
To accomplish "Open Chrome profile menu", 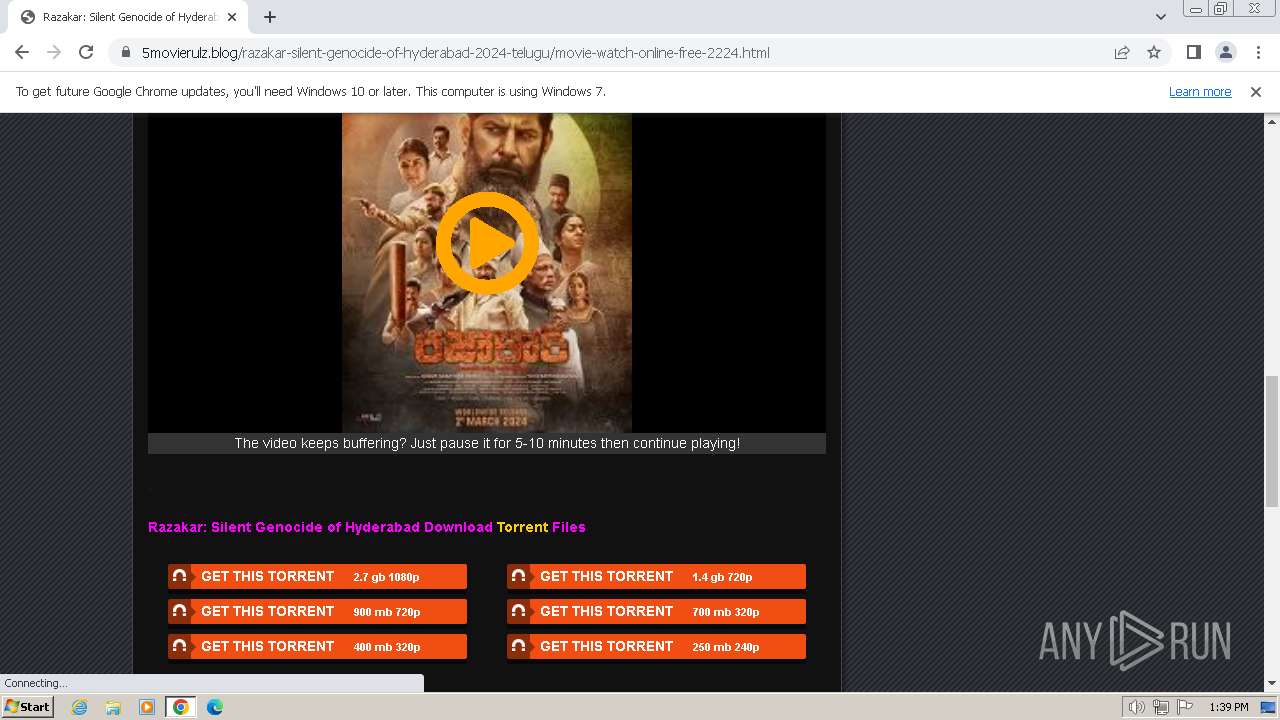I will pos(1226,52).
